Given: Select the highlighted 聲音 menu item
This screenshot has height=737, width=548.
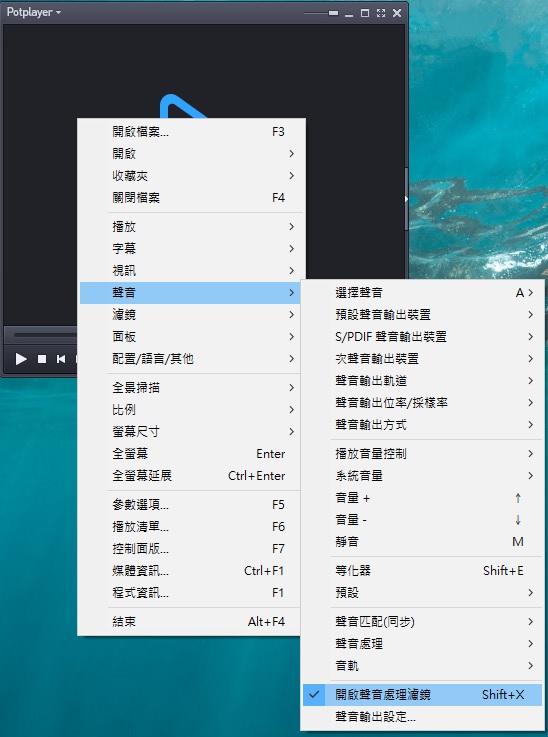Looking at the screenshot, I should click(x=190, y=293).
